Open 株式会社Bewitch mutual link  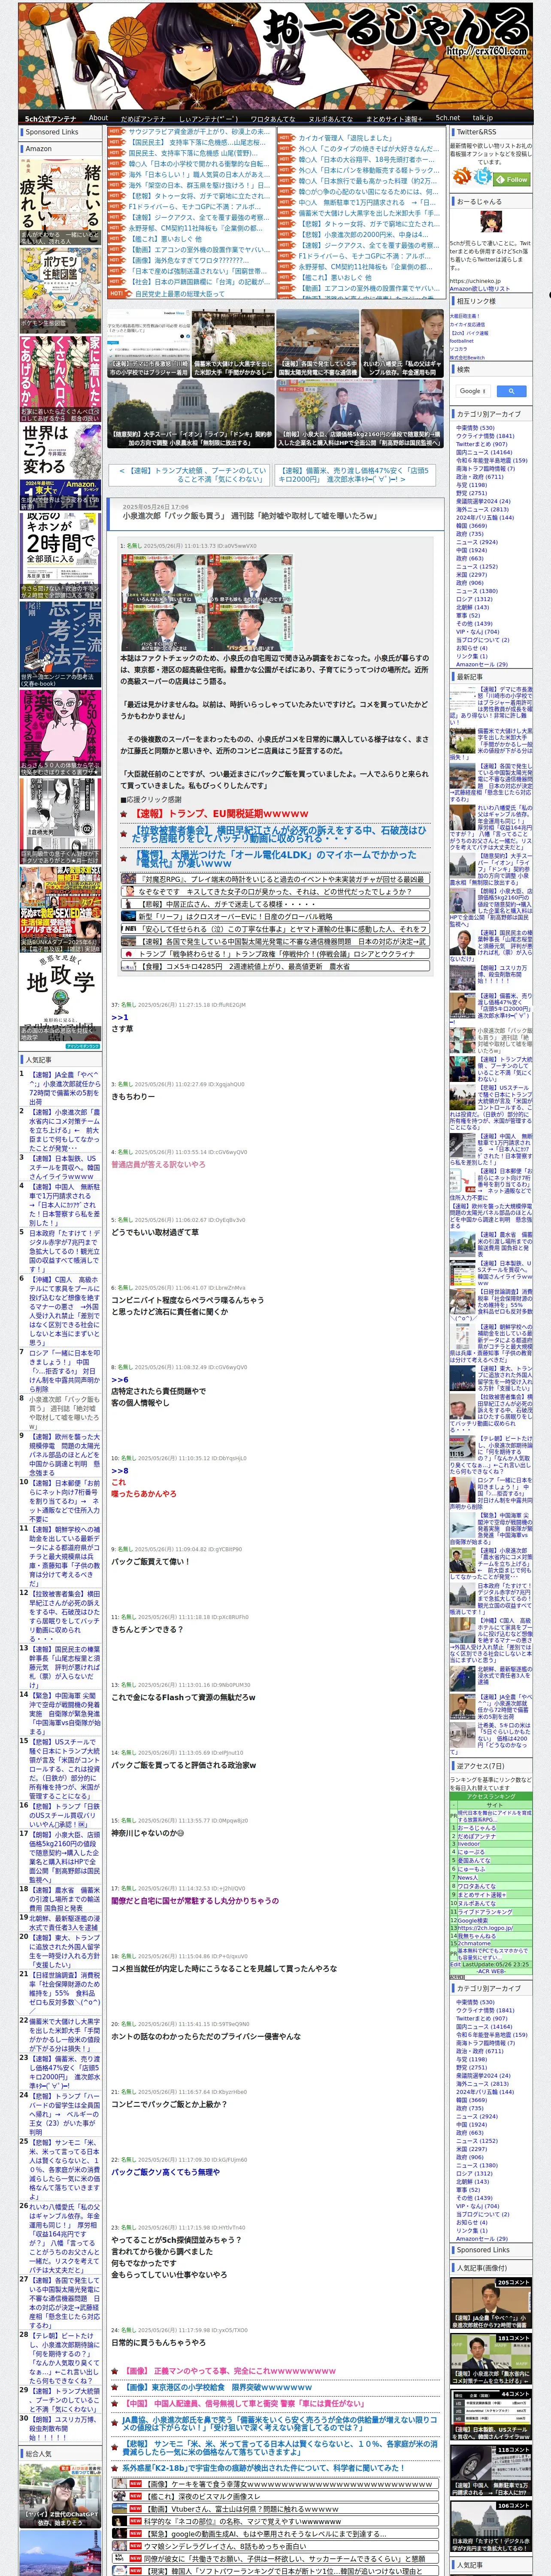[x=467, y=357]
